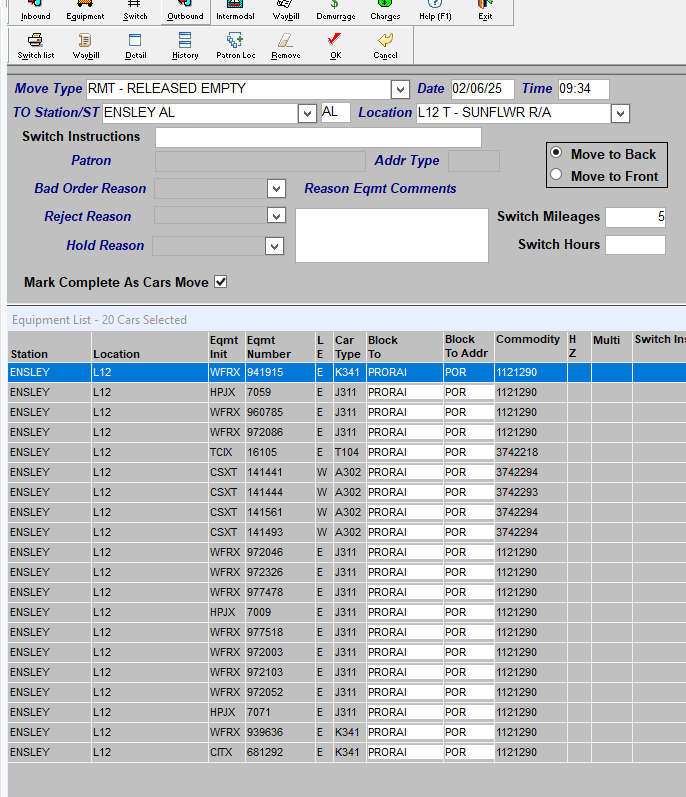Select the Move to Back radio button
Screen dimensions: 686x797
[x=556, y=152]
